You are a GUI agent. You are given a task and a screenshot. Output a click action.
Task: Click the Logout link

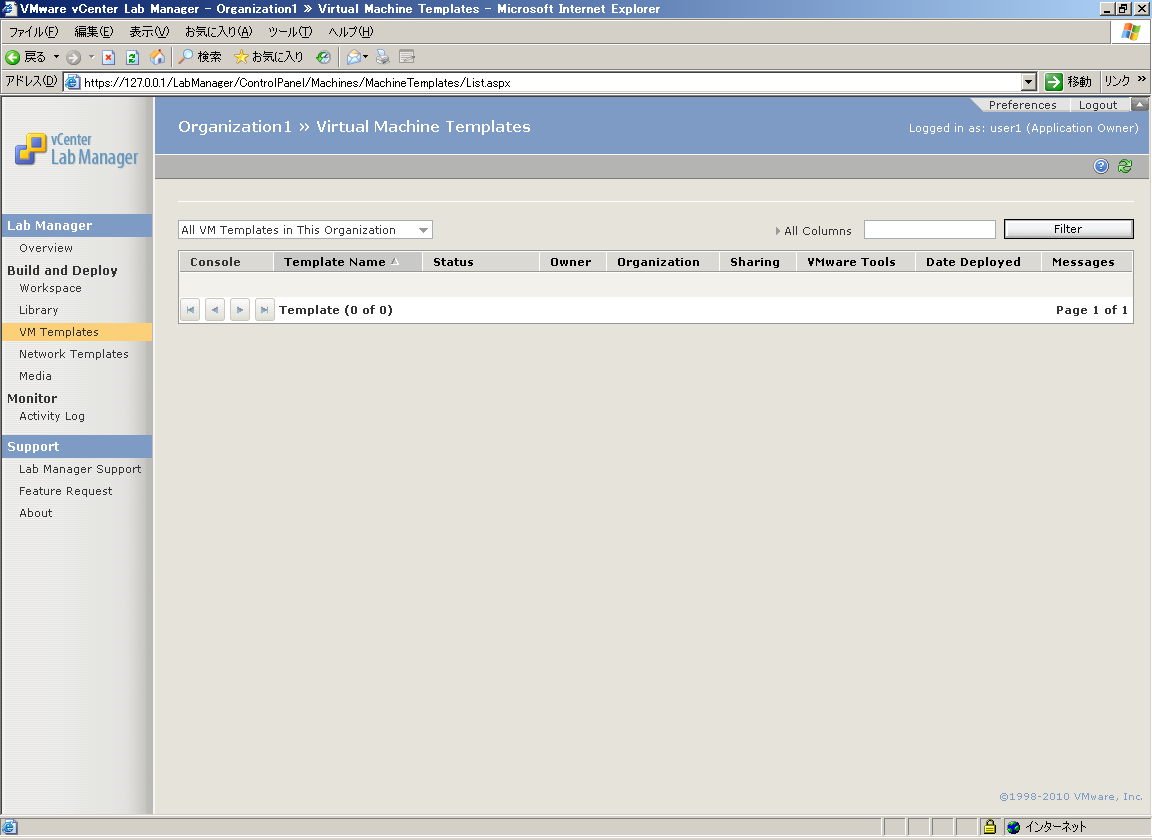pos(1098,105)
